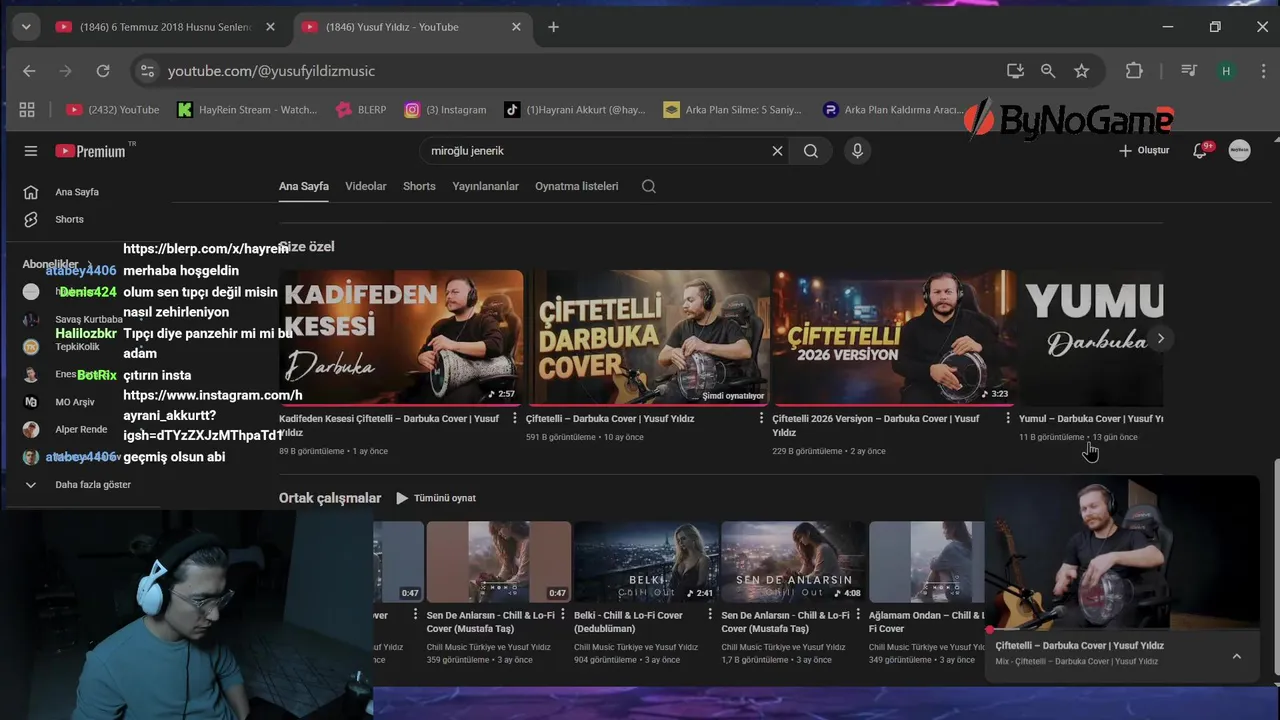Select the Yayınlananlar channel tab

485,186
